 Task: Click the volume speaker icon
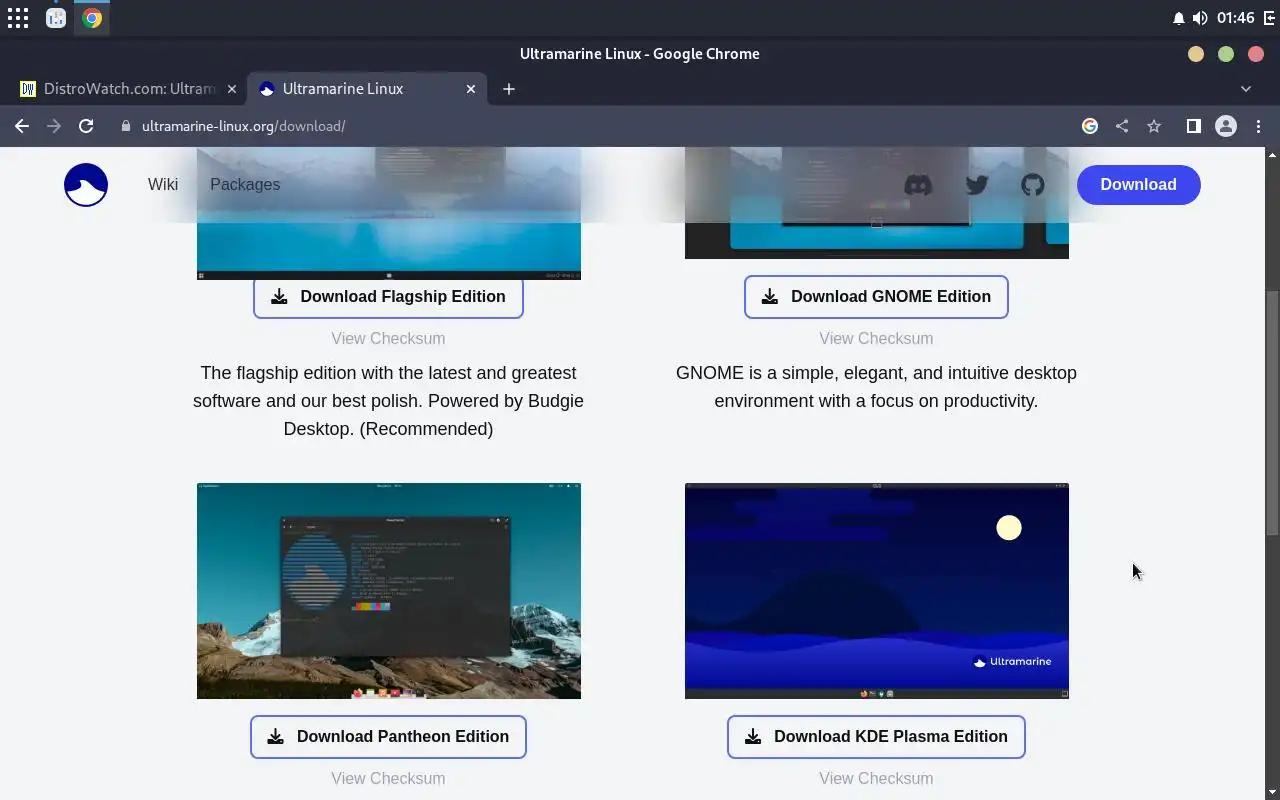[1200, 18]
